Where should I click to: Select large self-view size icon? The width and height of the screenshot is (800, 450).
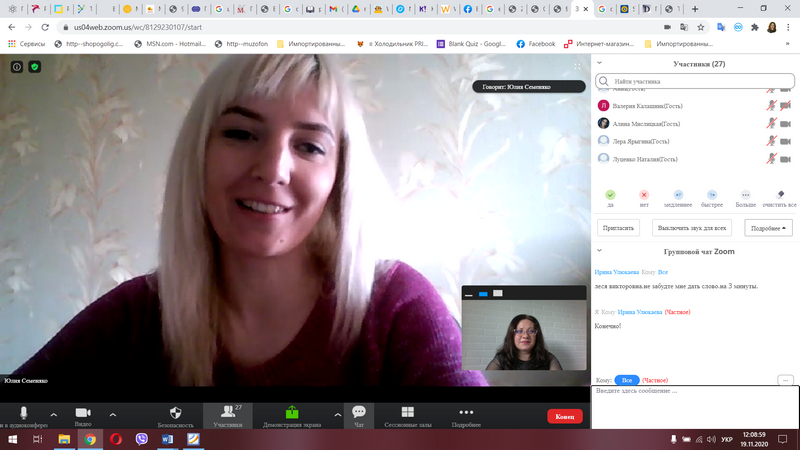pos(498,293)
